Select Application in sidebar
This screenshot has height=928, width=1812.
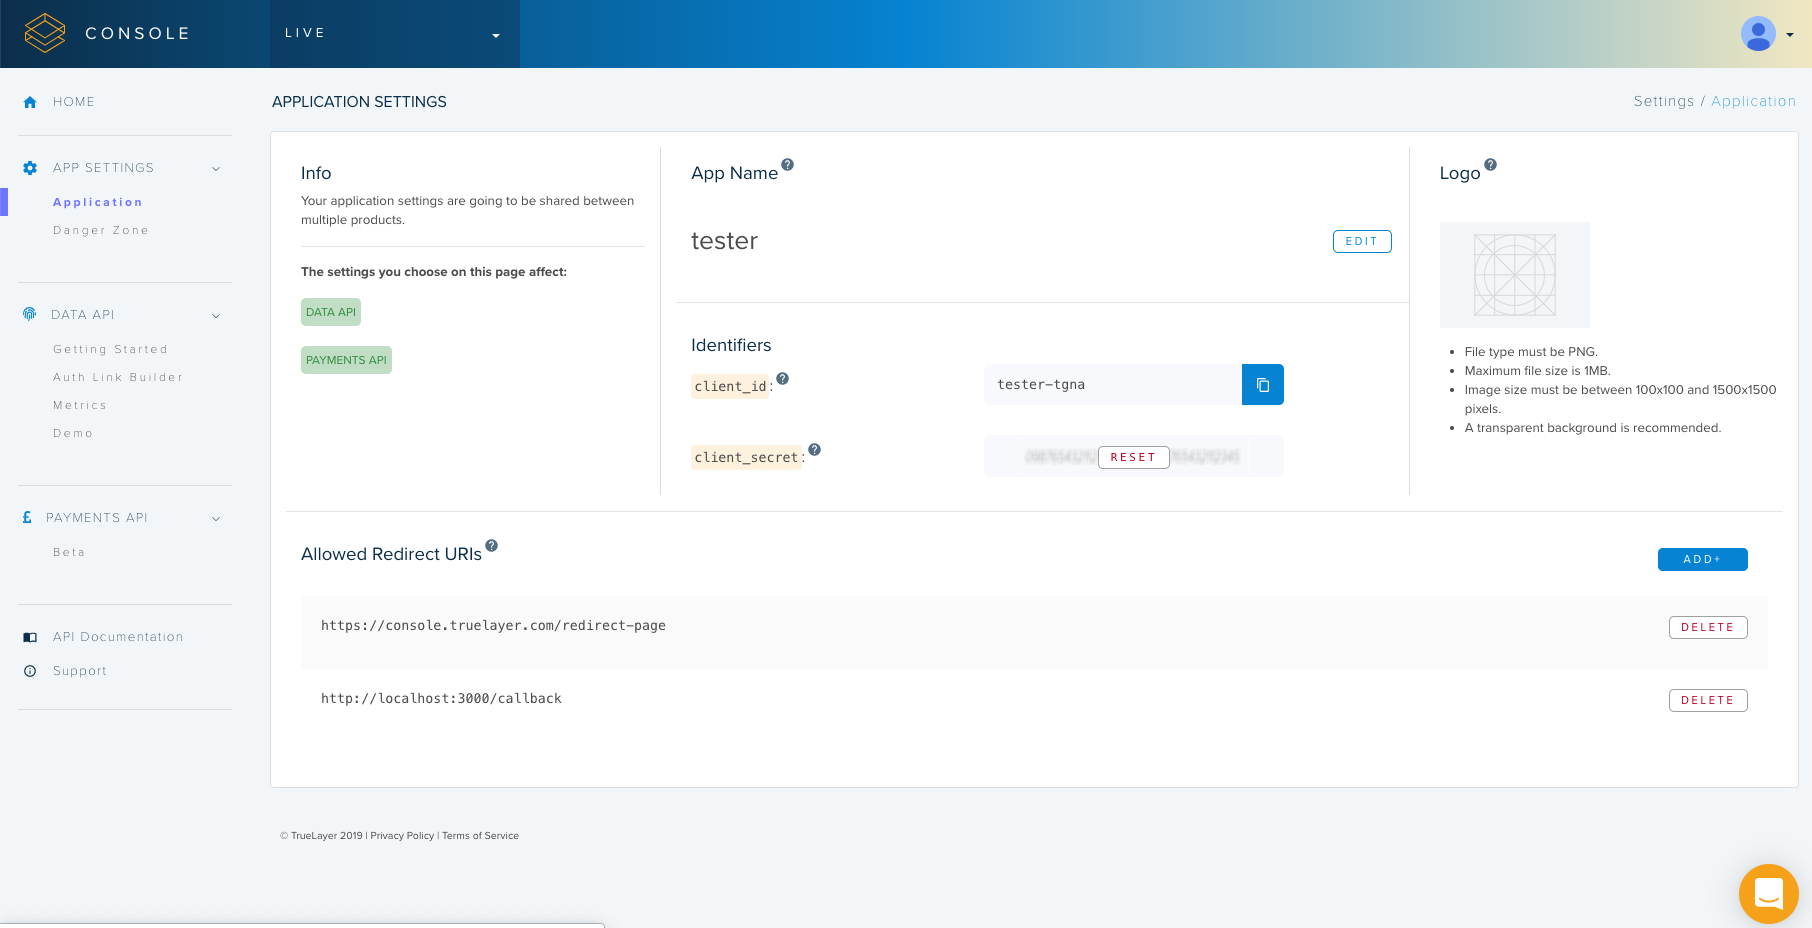point(98,202)
